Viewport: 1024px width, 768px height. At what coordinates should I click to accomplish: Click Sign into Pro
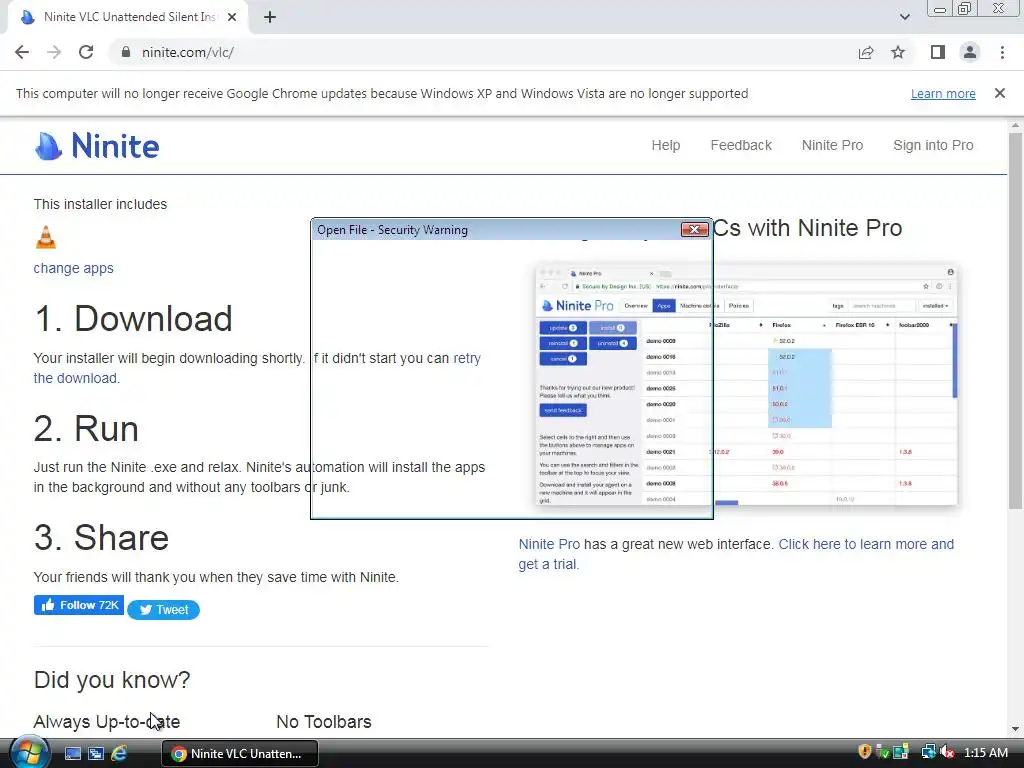[x=933, y=145]
